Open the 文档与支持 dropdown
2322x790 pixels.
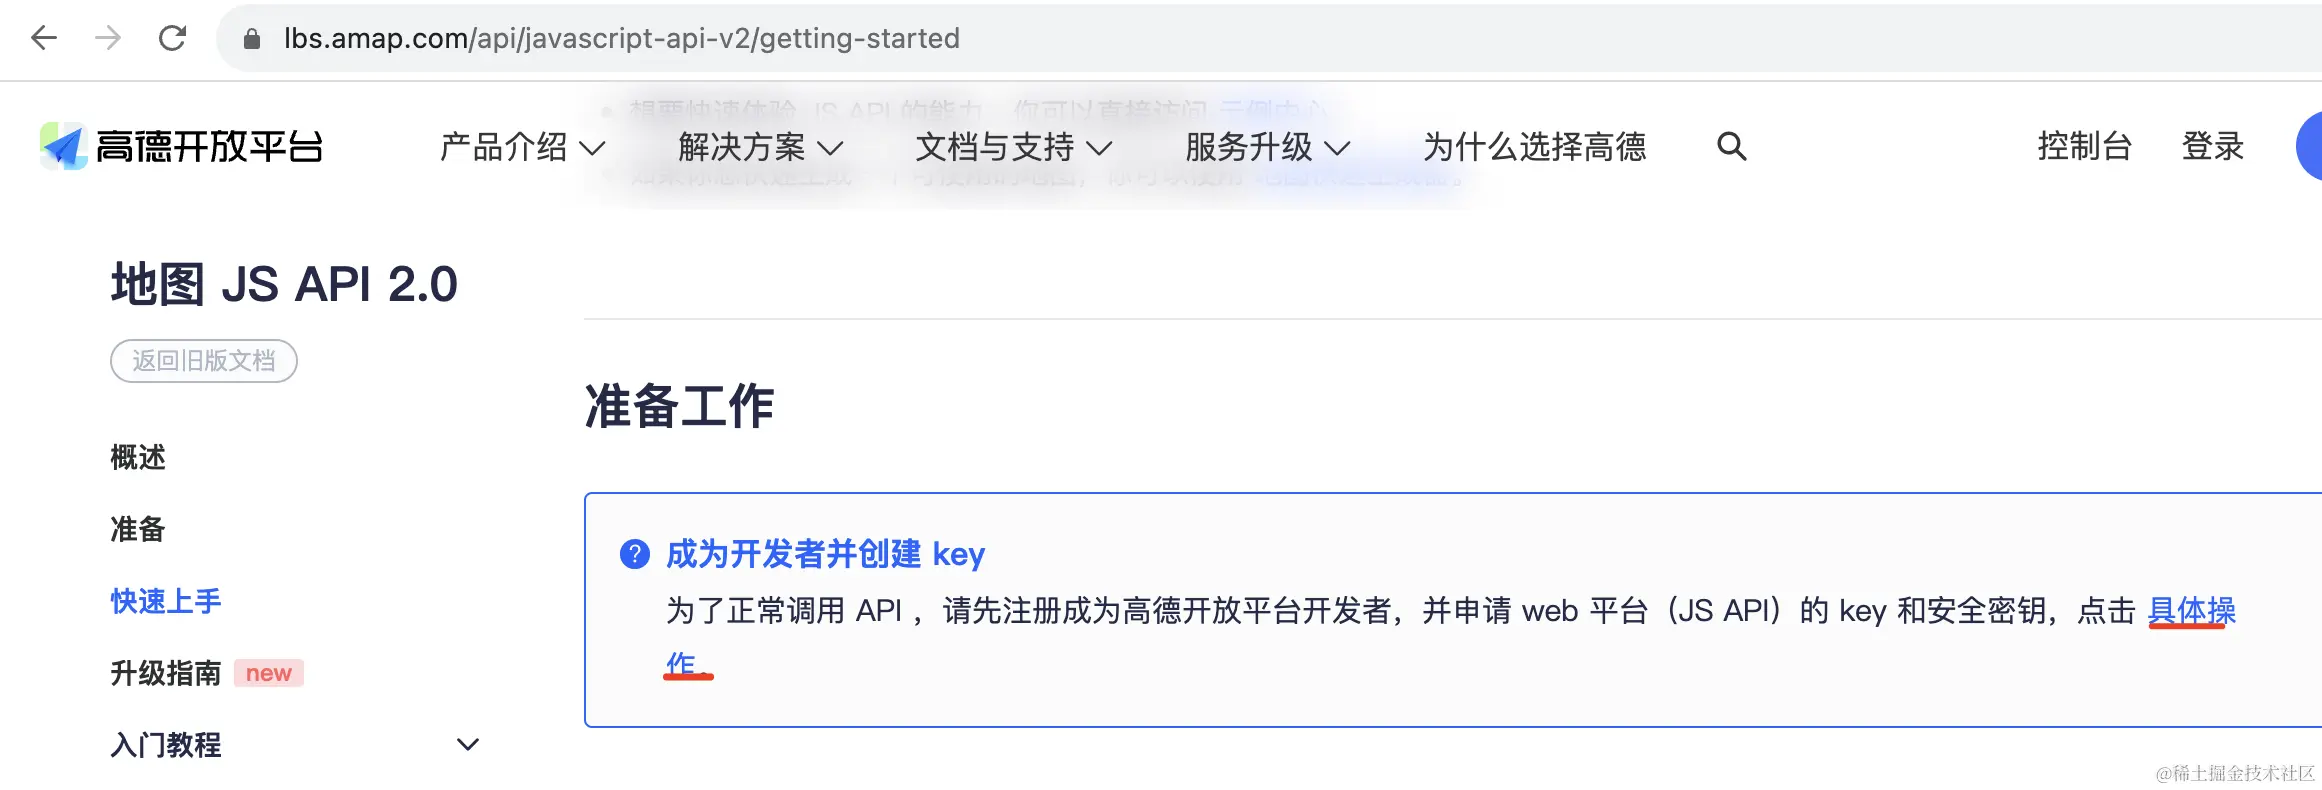1013,147
